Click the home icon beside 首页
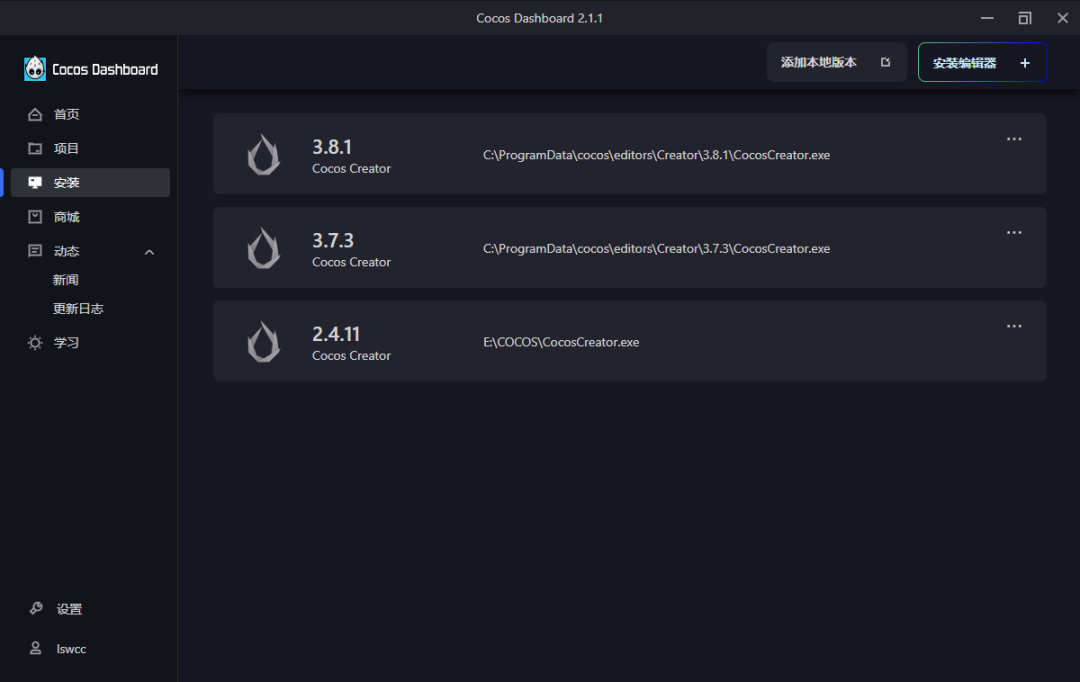Viewport: 1080px width, 682px height. [x=35, y=114]
